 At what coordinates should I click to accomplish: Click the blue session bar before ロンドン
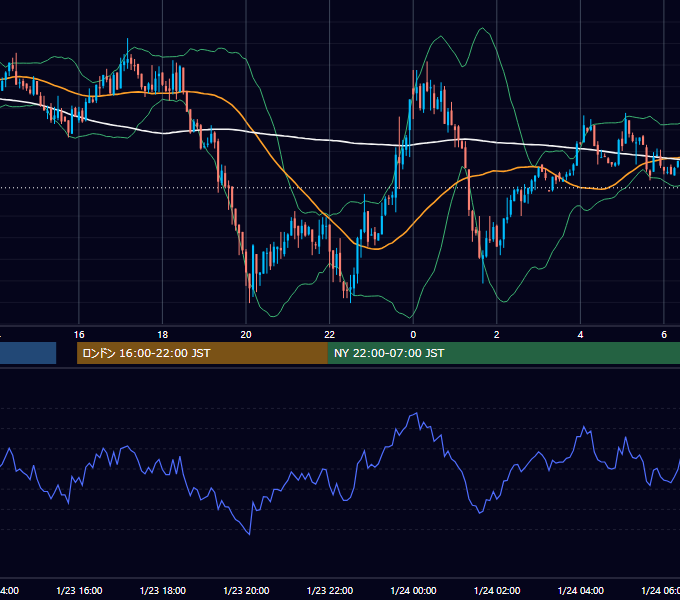coord(28,353)
